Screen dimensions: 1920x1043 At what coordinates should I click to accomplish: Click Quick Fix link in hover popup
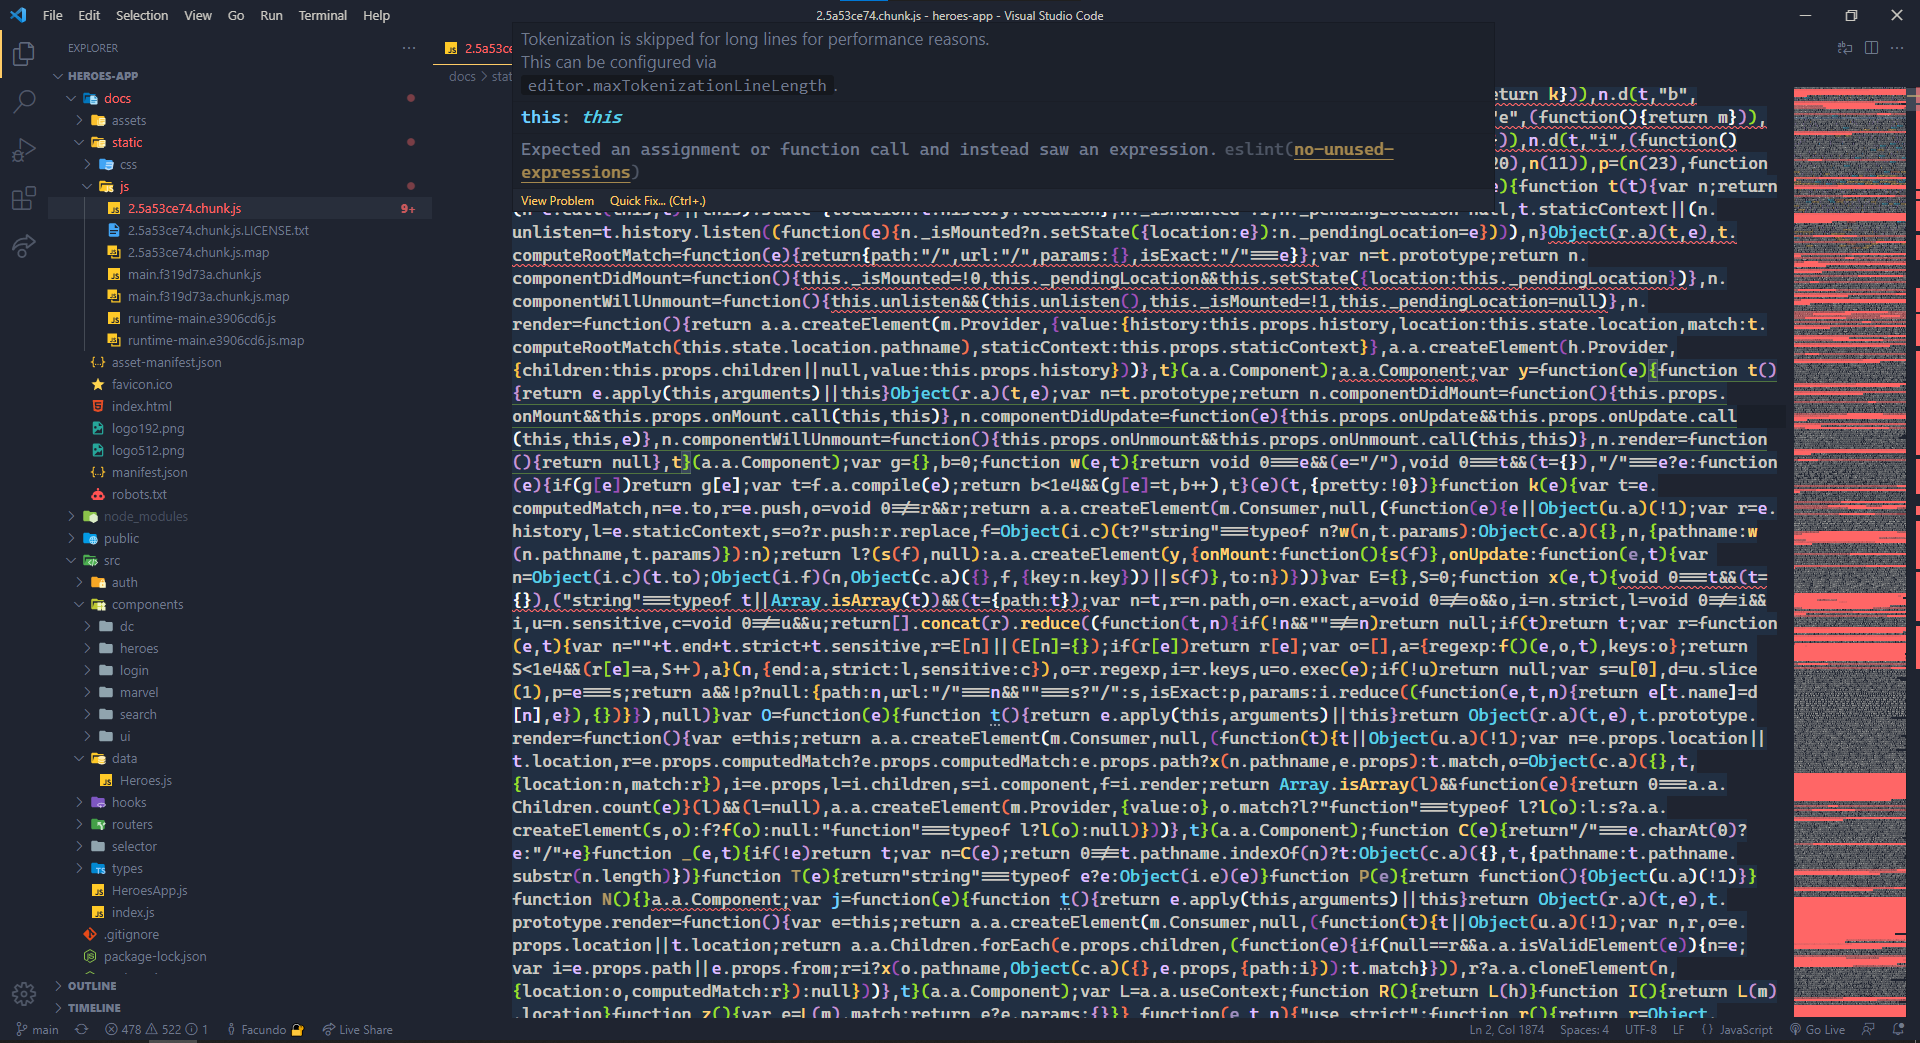pyautogui.click(x=658, y=201)
